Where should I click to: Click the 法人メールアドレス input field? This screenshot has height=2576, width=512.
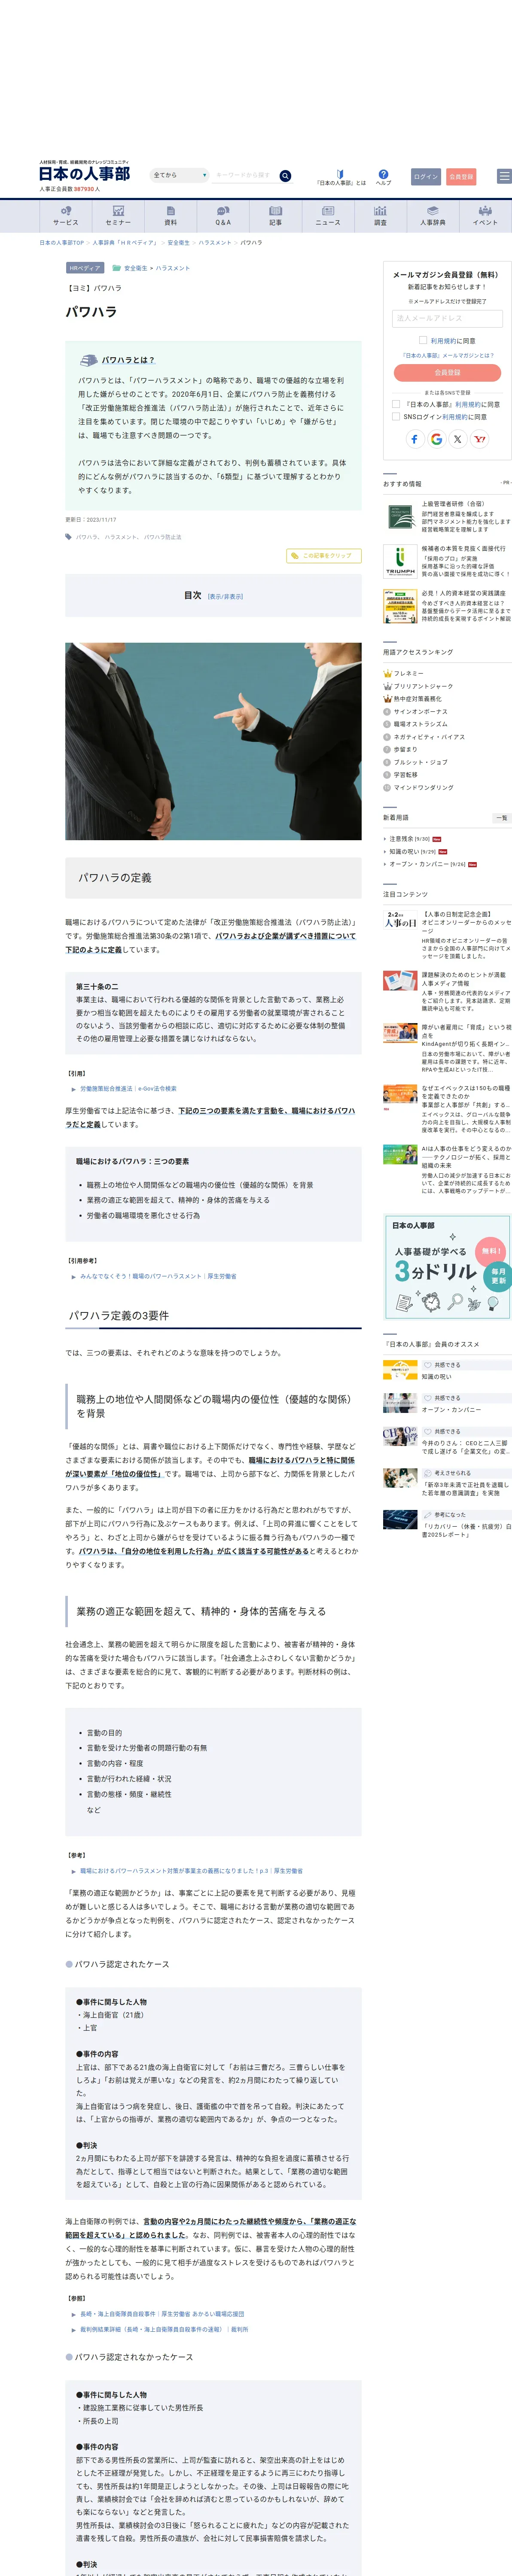coord(447,318)
